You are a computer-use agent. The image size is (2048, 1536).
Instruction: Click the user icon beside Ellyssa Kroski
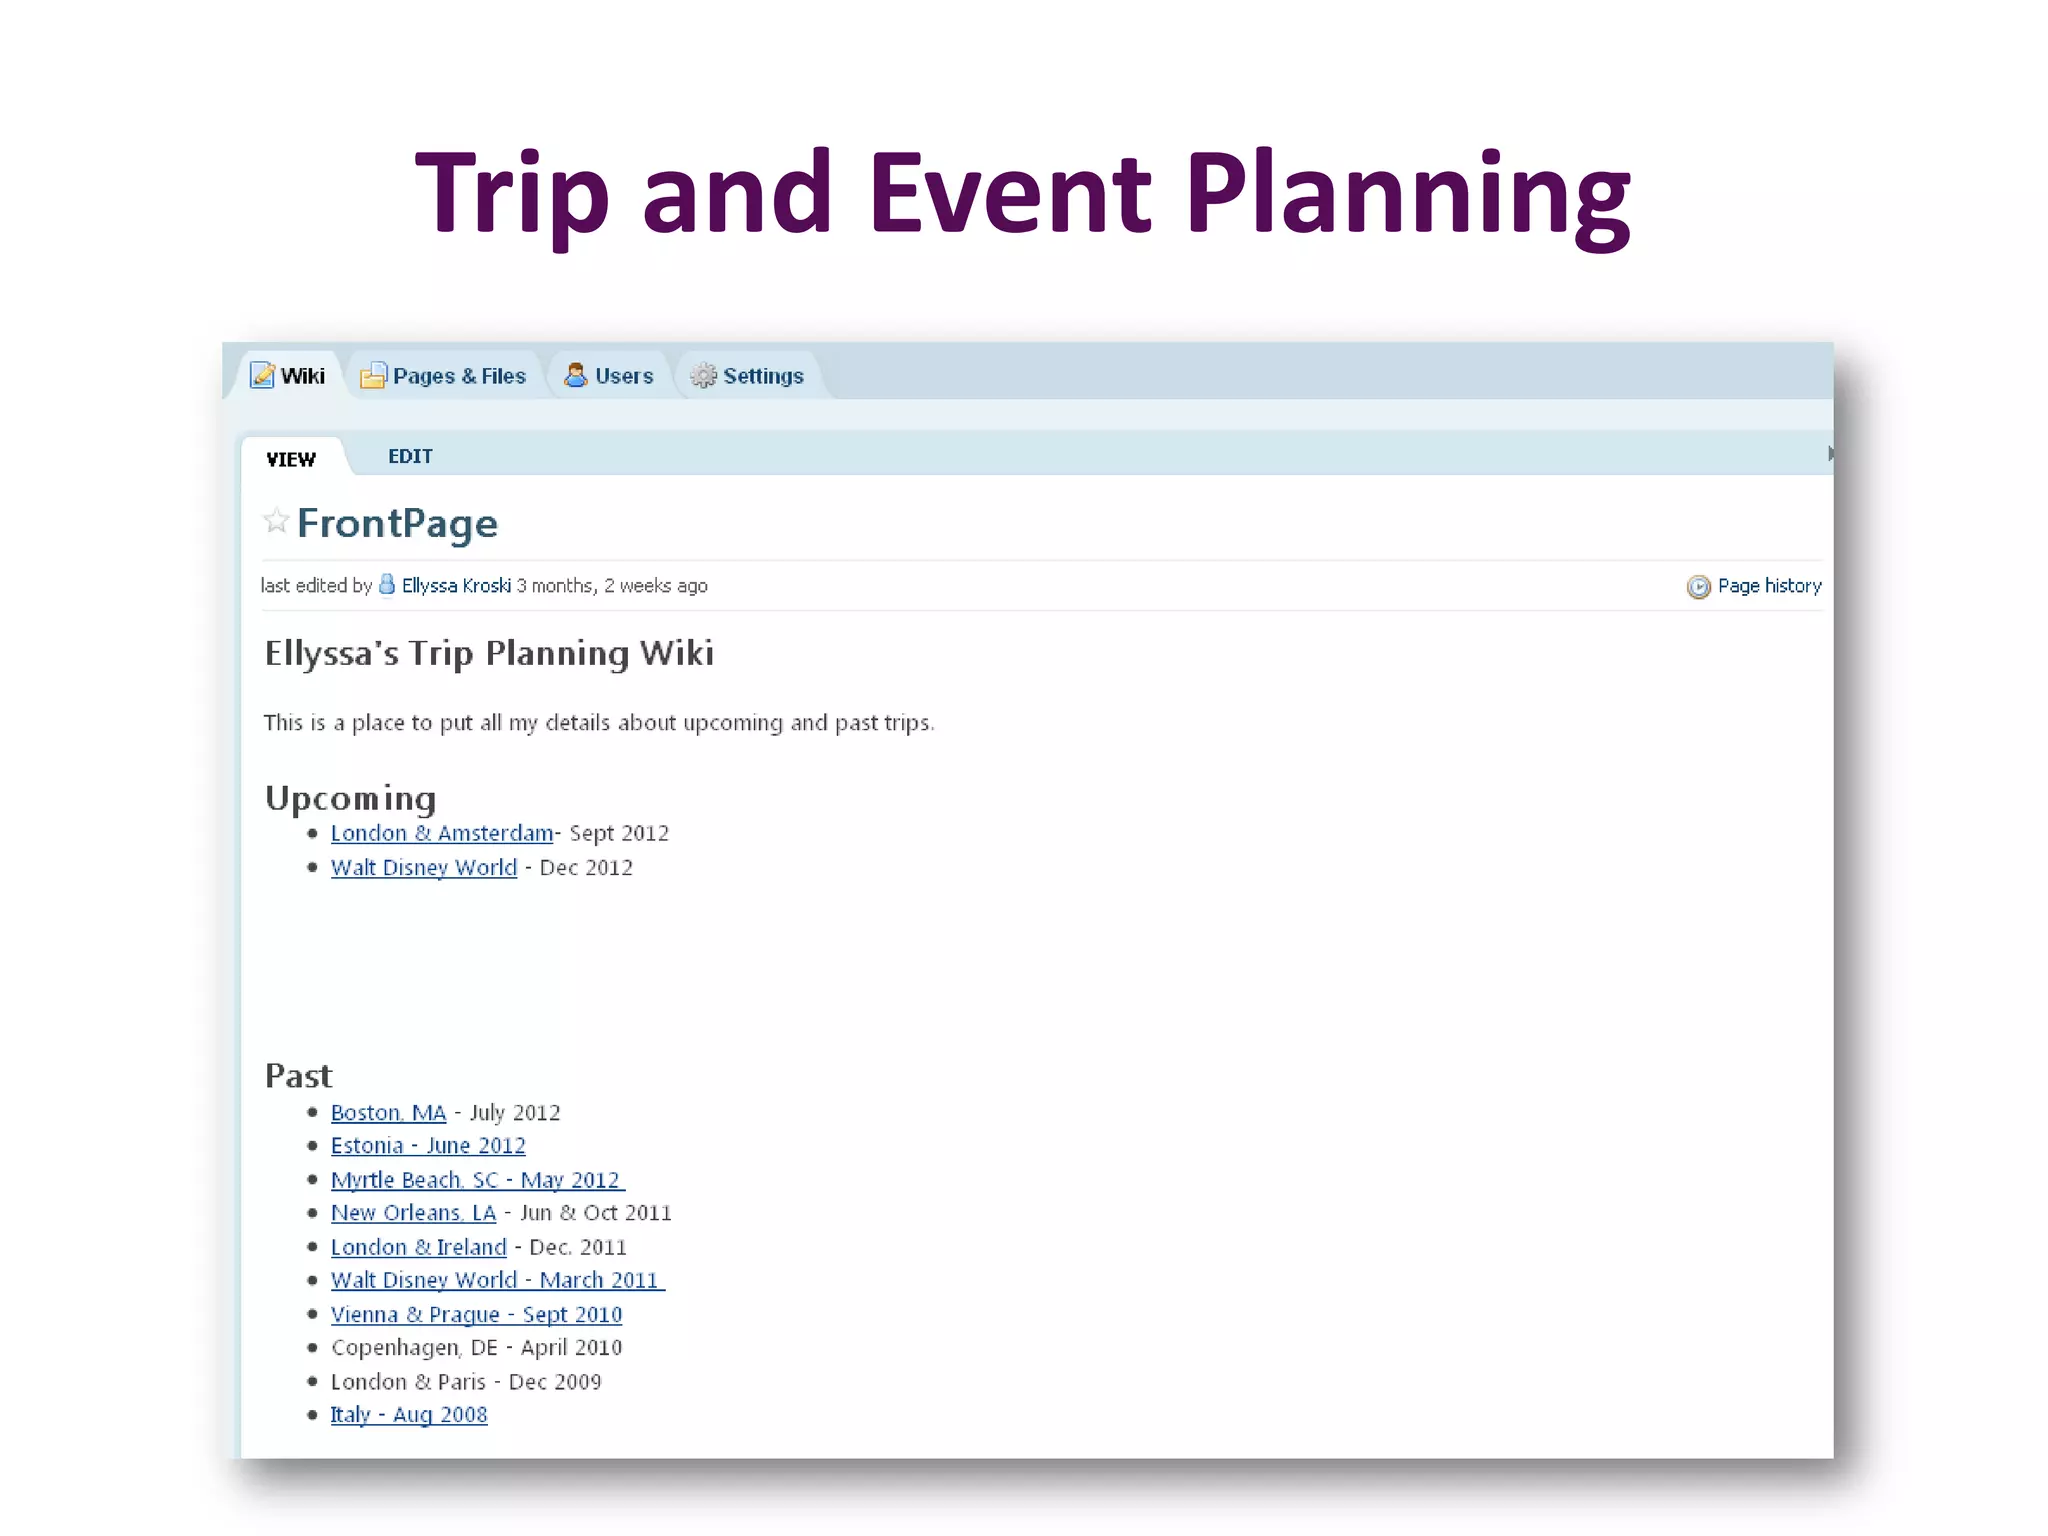tap(387, 585)
